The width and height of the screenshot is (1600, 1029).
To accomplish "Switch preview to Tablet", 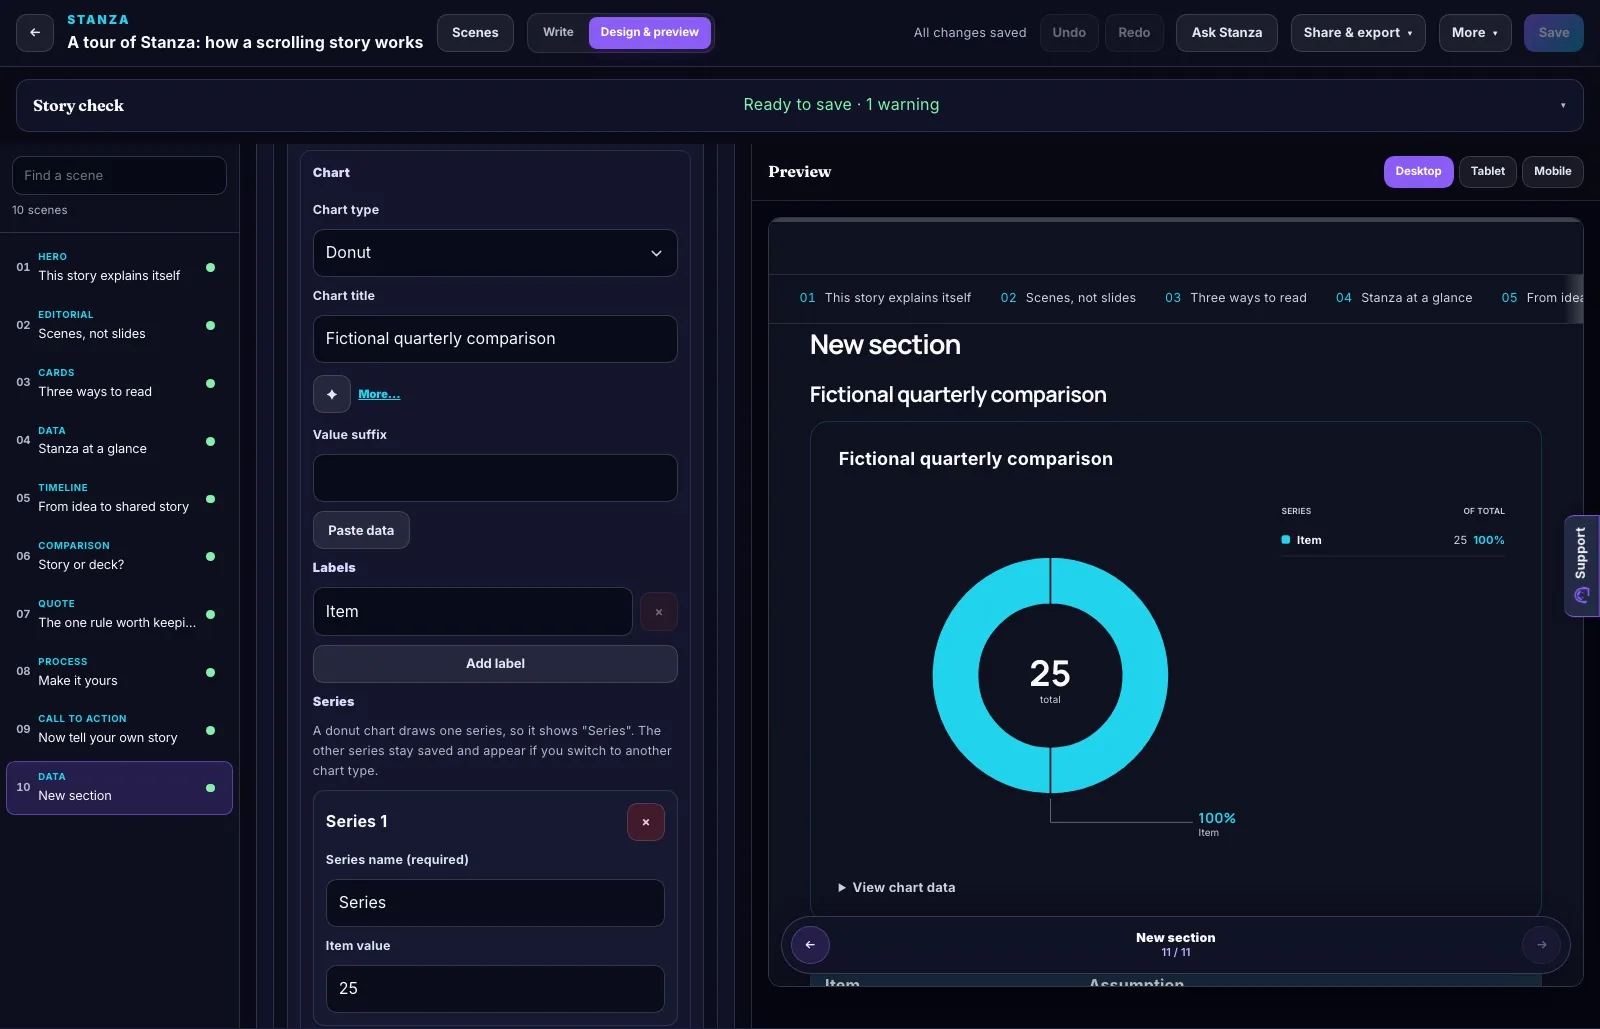I will pos(1487,172).
